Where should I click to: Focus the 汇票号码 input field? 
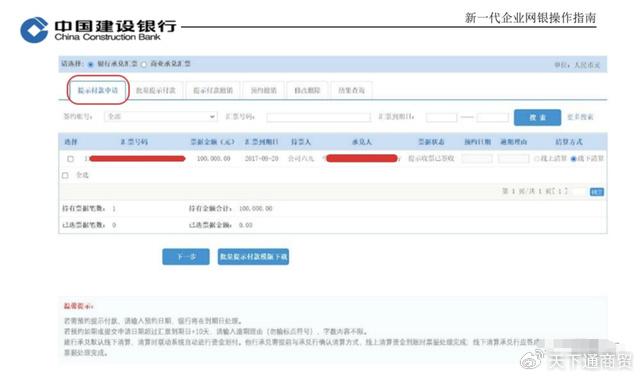(318, 118)
